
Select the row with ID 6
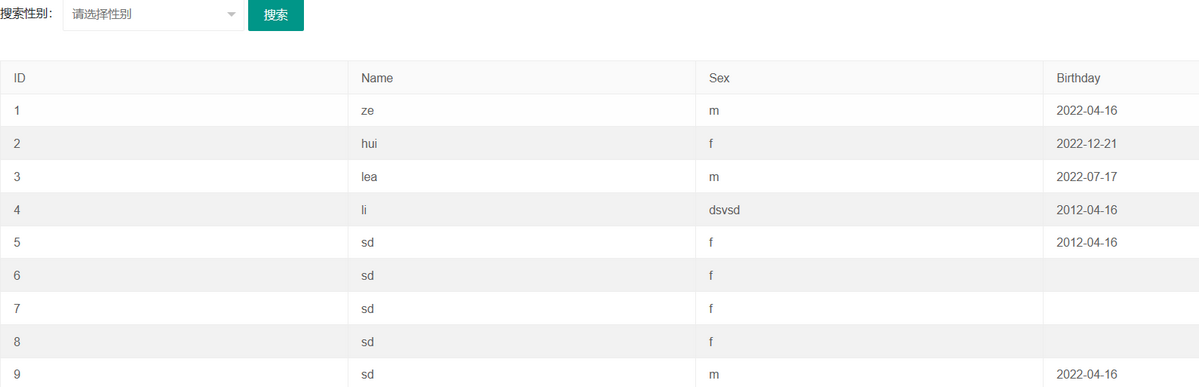(600, 275)
